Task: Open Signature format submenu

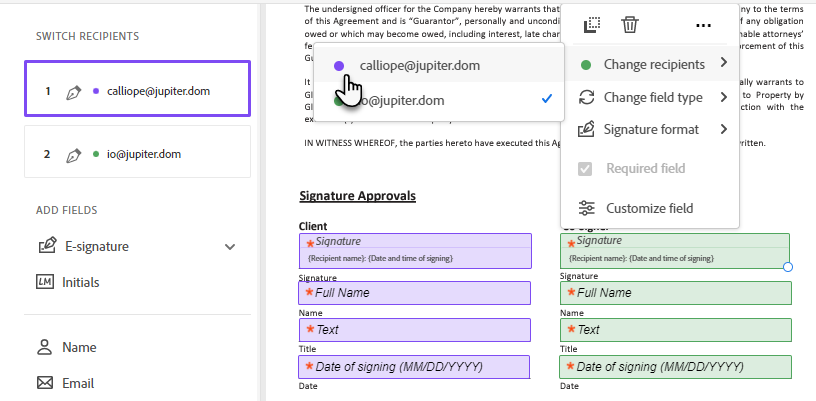Action: 650,130
